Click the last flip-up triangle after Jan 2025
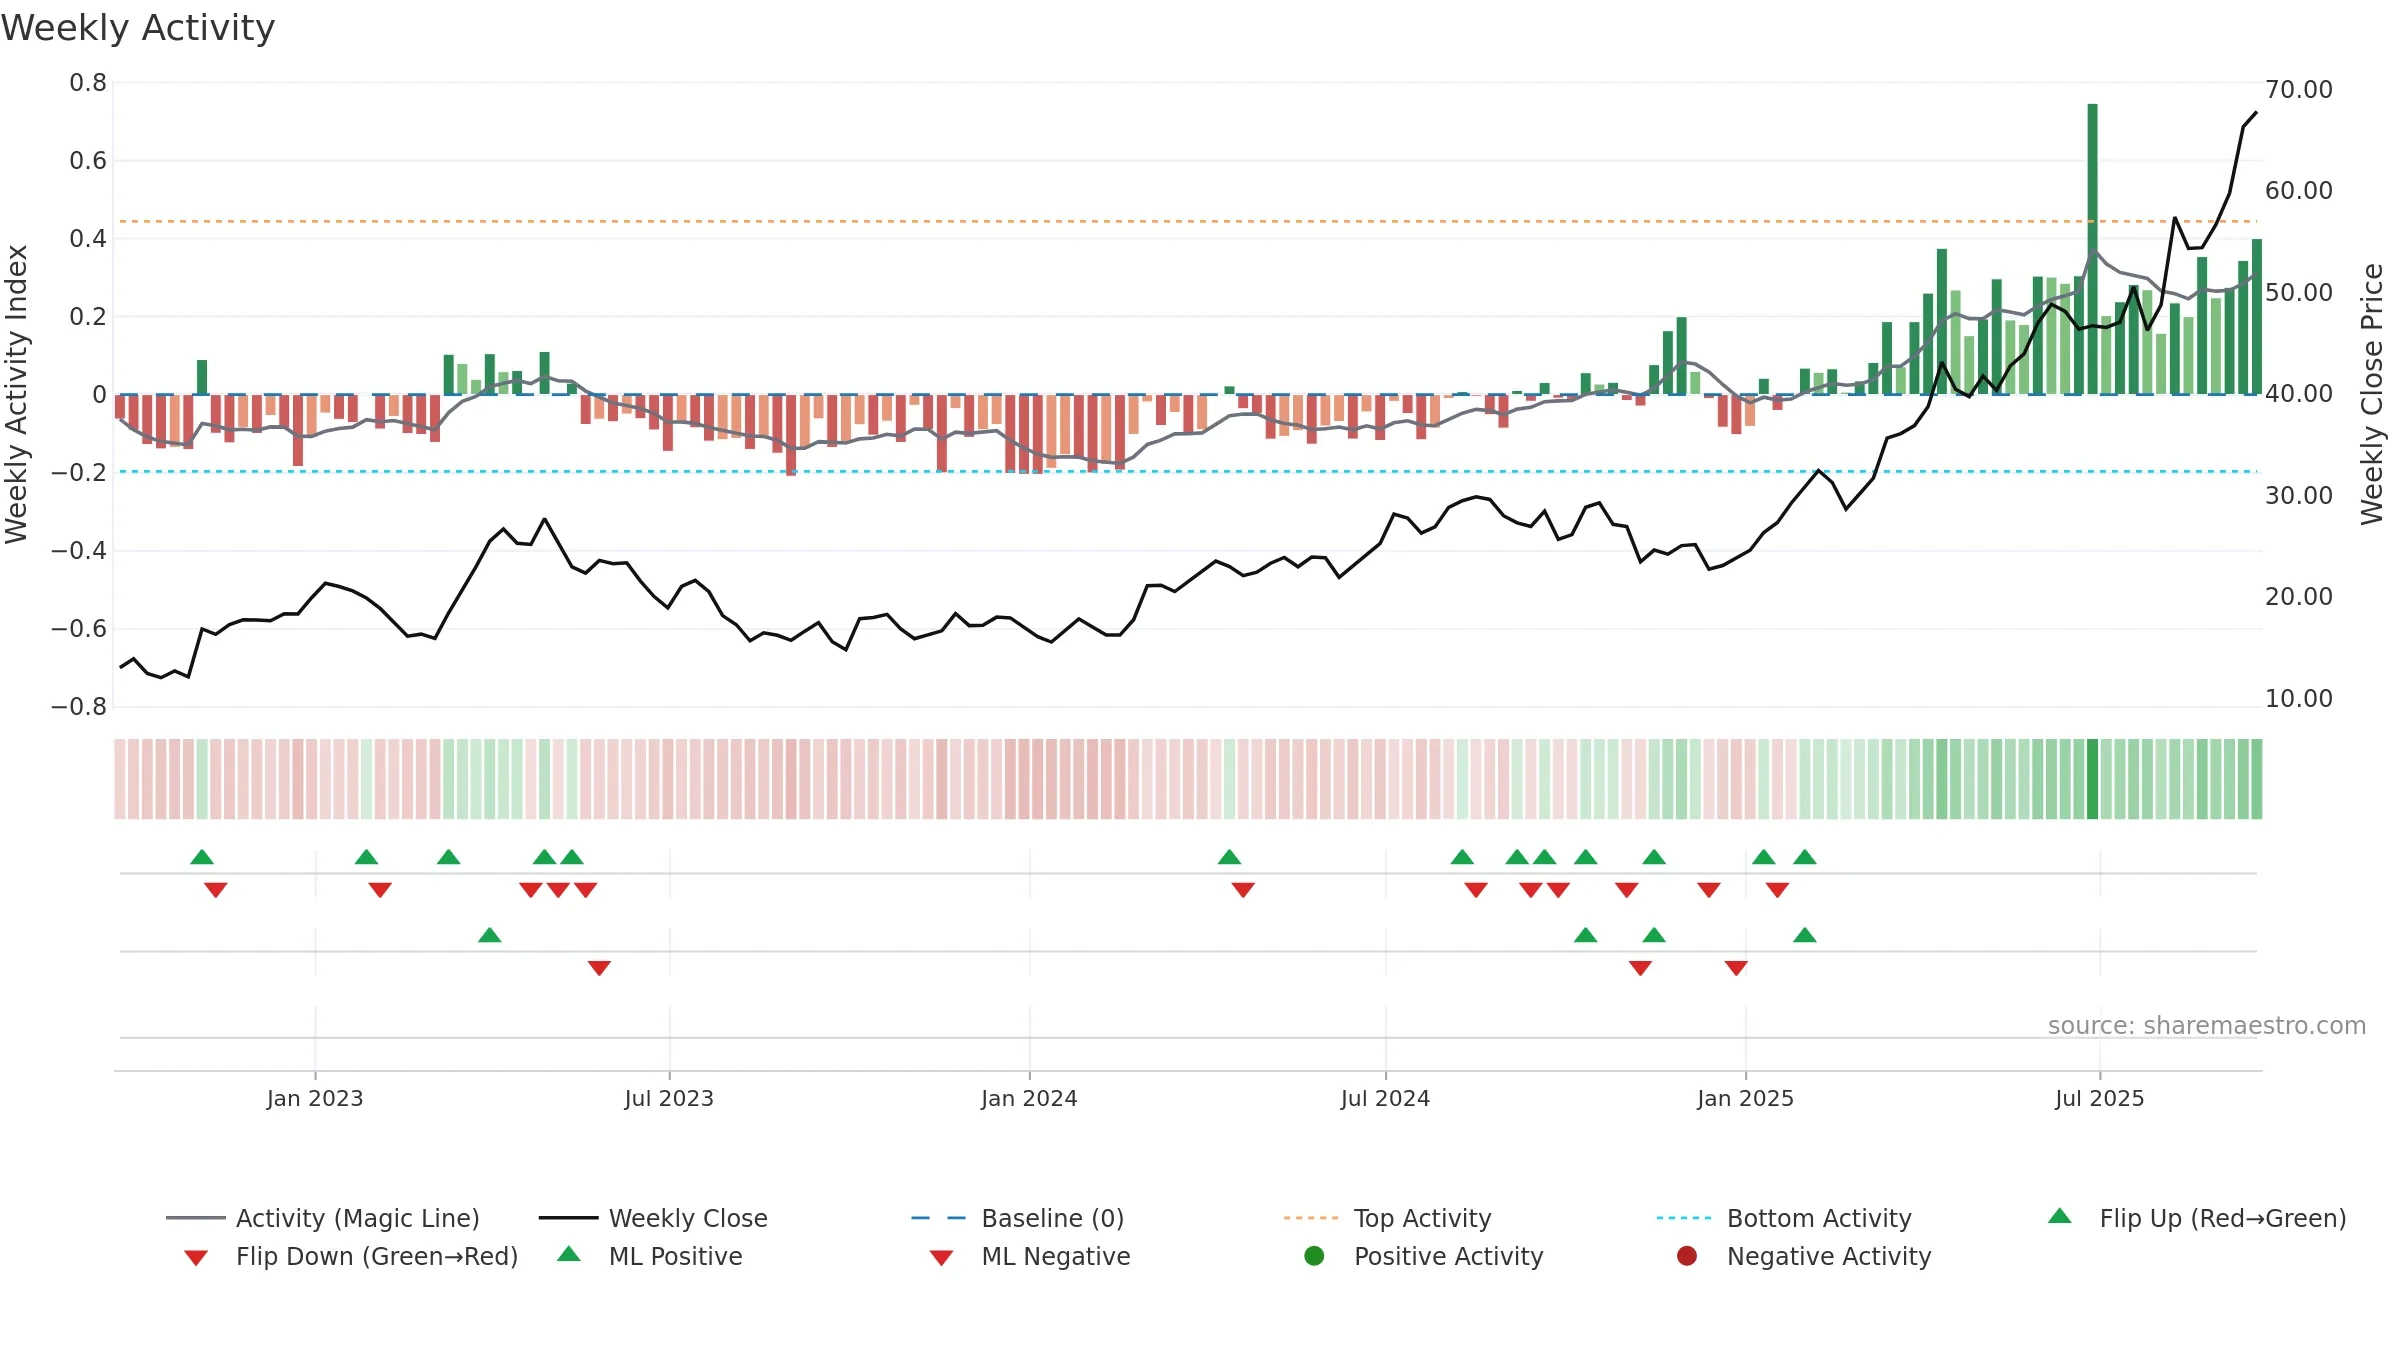 point(1805,857)
